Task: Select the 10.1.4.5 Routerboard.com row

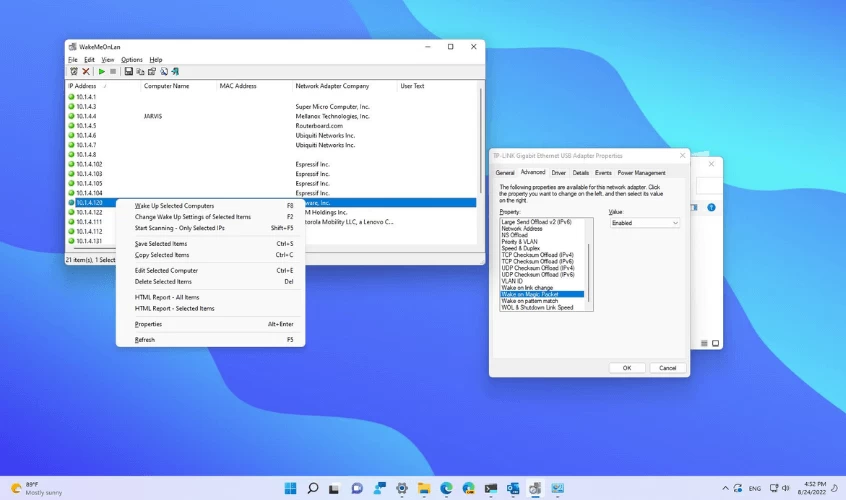Action: pyautogui.click(x=272, y=126)
